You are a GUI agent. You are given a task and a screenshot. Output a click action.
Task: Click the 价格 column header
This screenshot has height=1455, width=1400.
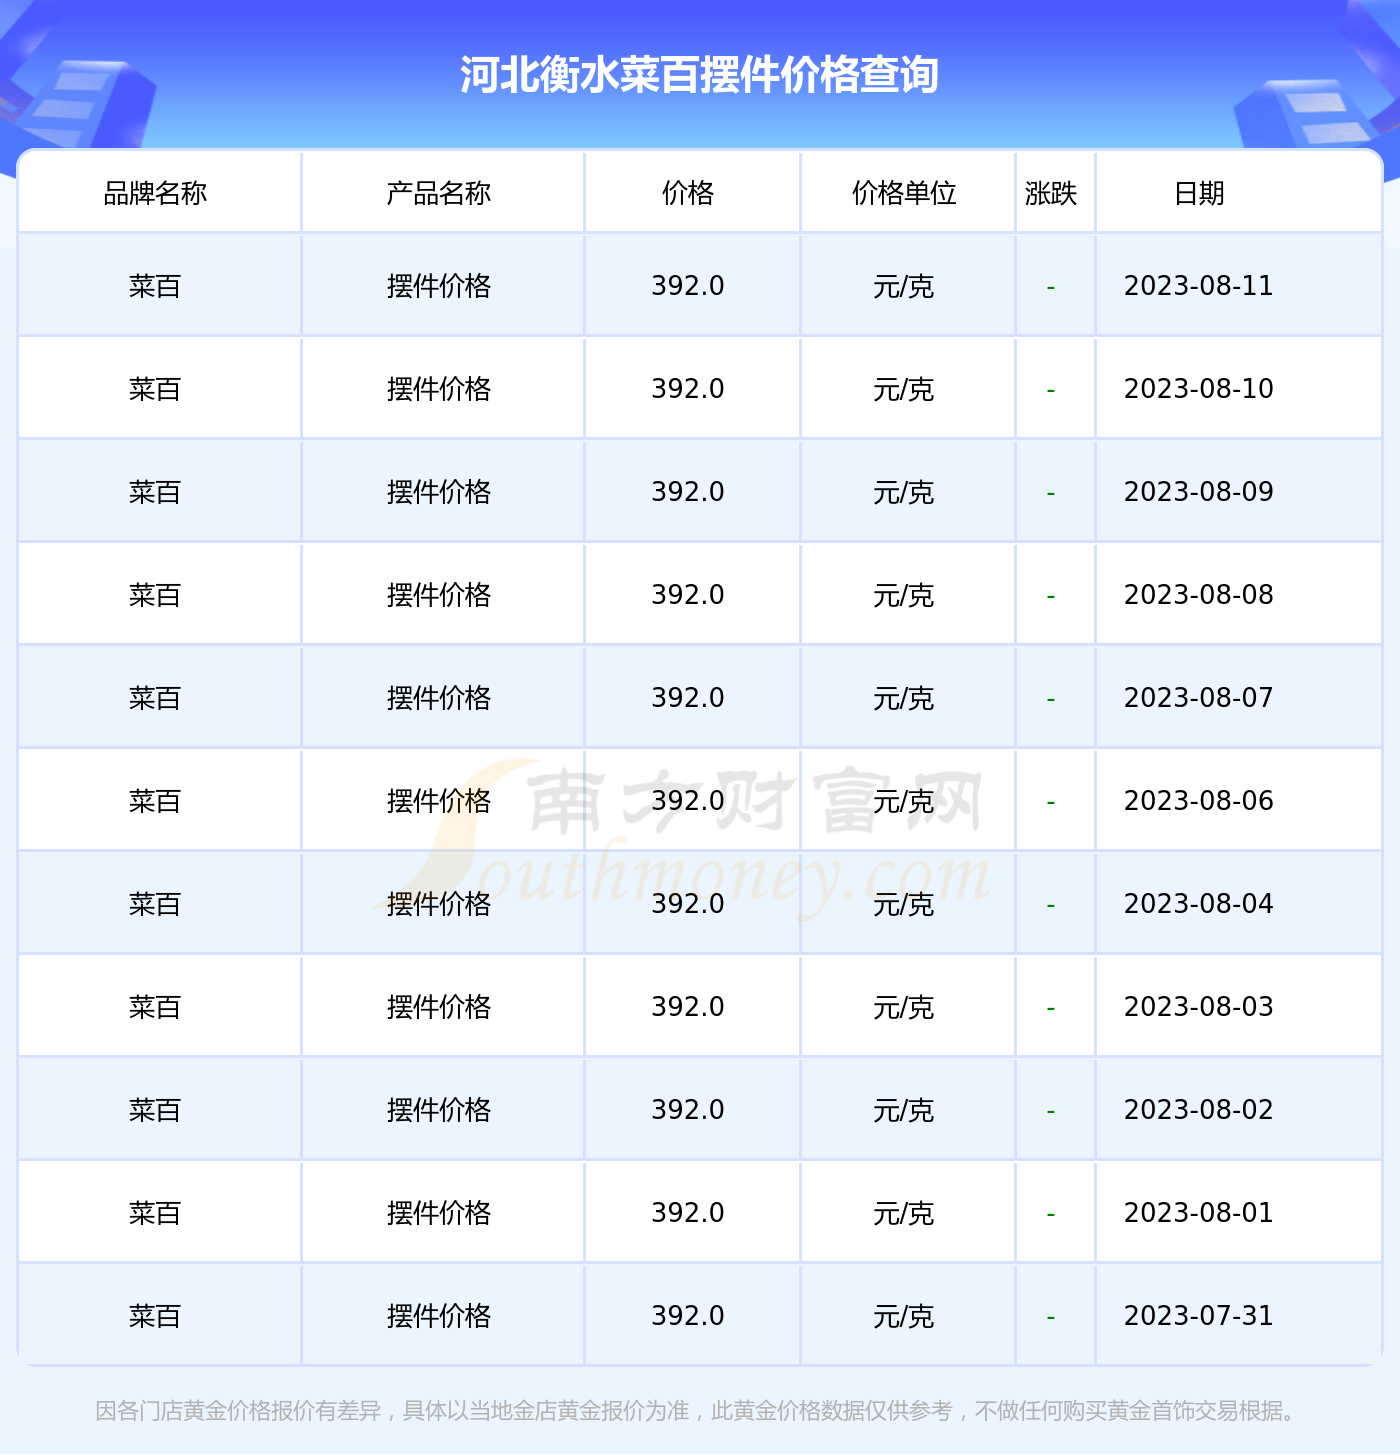point(688,193)
